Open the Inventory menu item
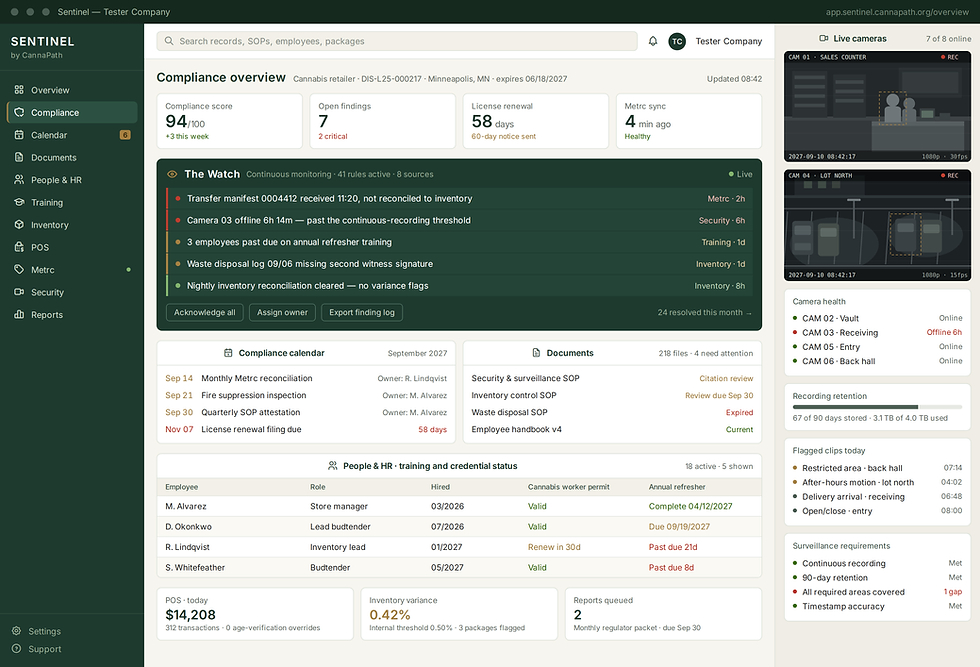The image size is (980, 667). click(72, 225)
